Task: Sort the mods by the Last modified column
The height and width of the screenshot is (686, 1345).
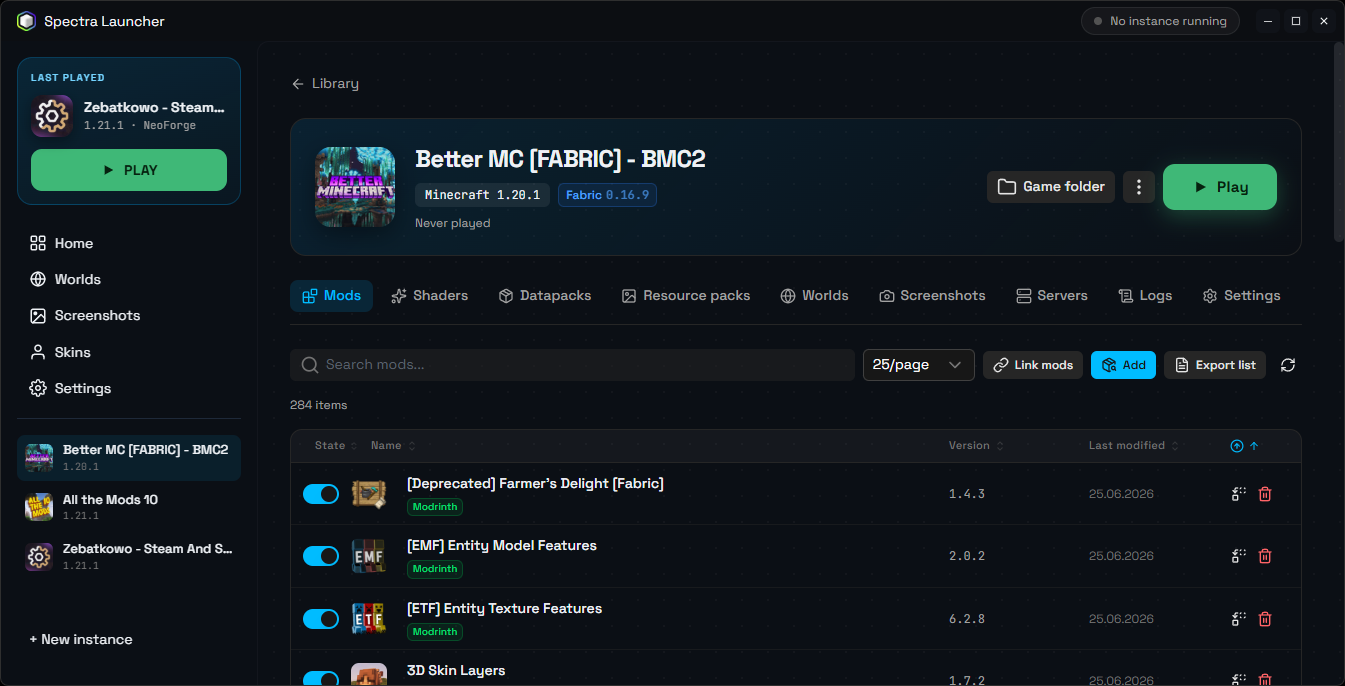Action: [x=1134, y=446]
